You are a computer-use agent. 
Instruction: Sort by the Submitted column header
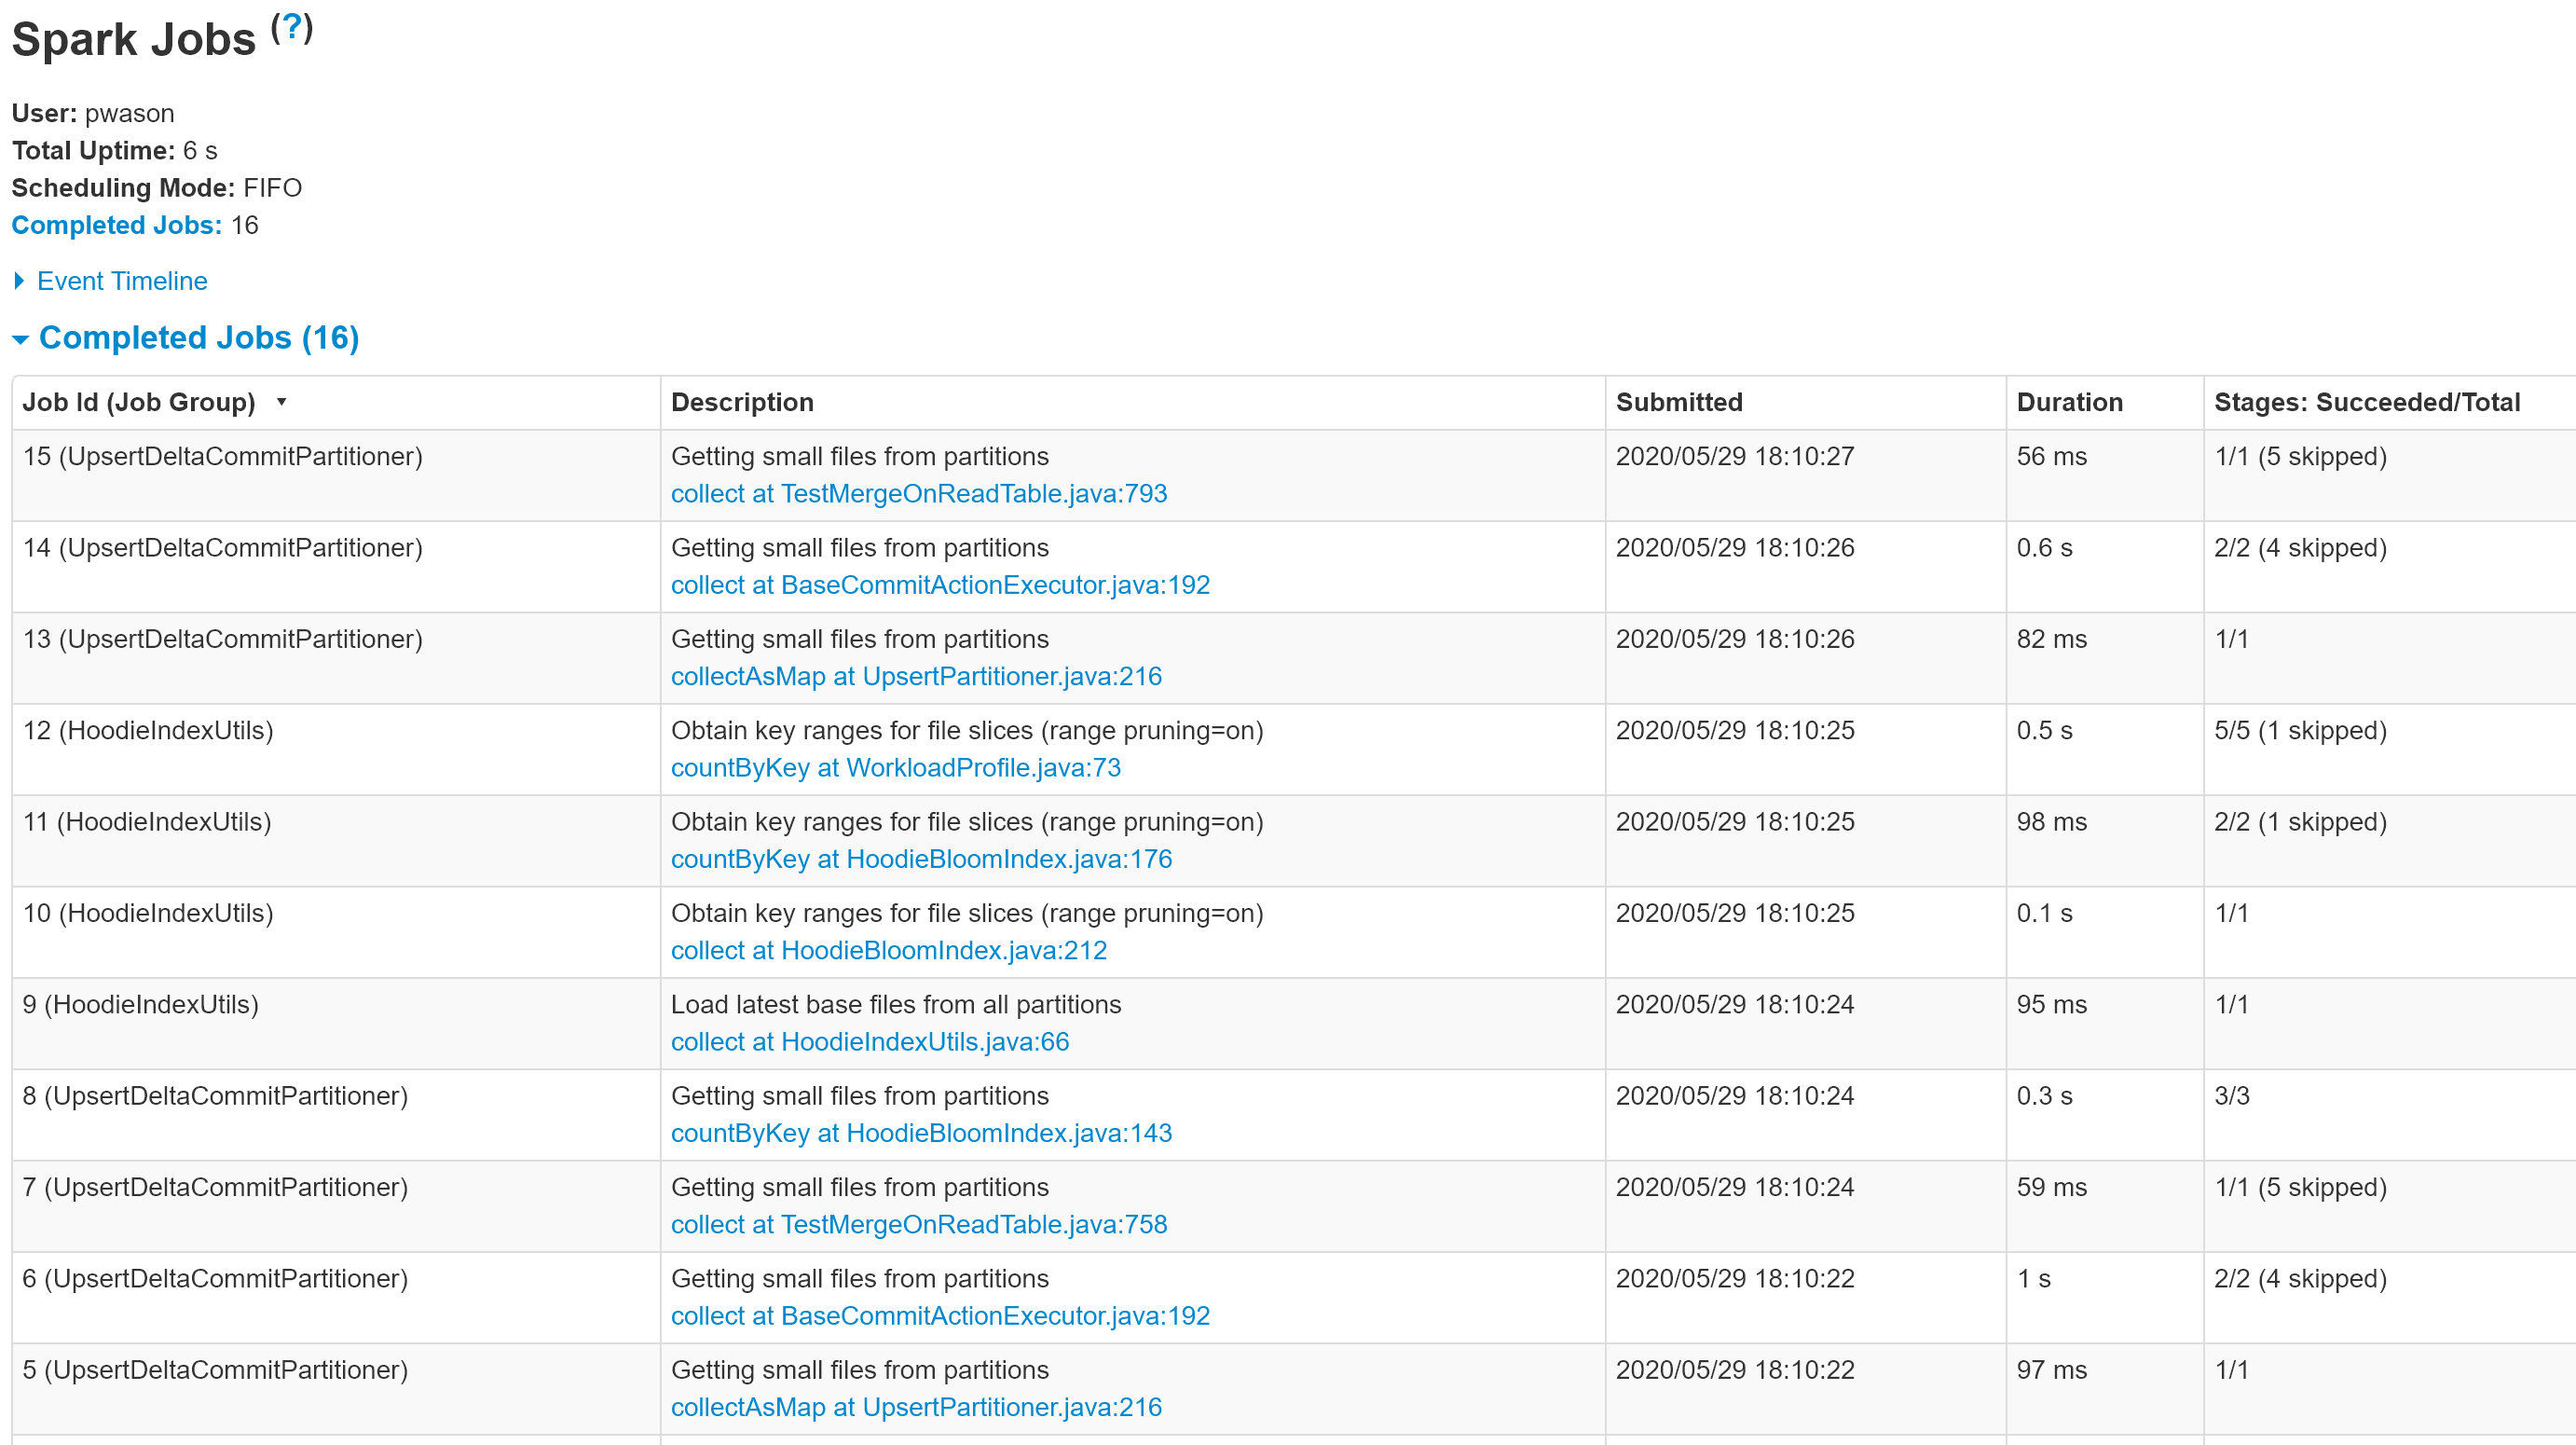point(1678,402)
